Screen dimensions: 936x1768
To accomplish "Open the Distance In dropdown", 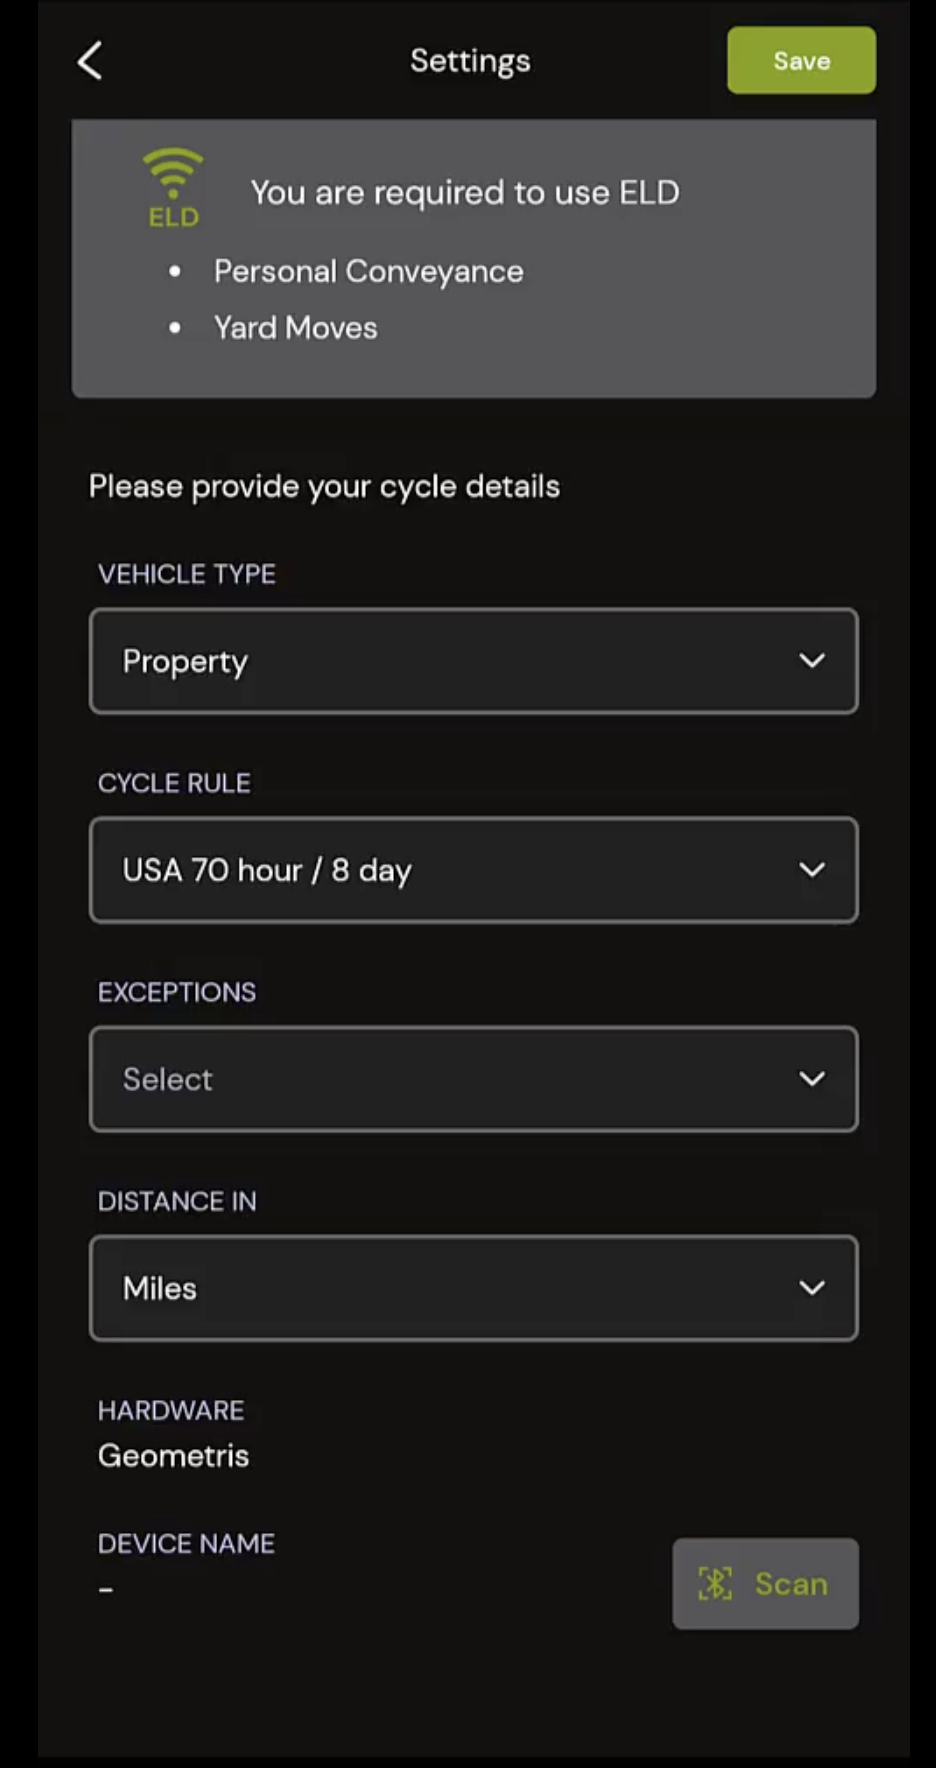I will coord(473,1288).
